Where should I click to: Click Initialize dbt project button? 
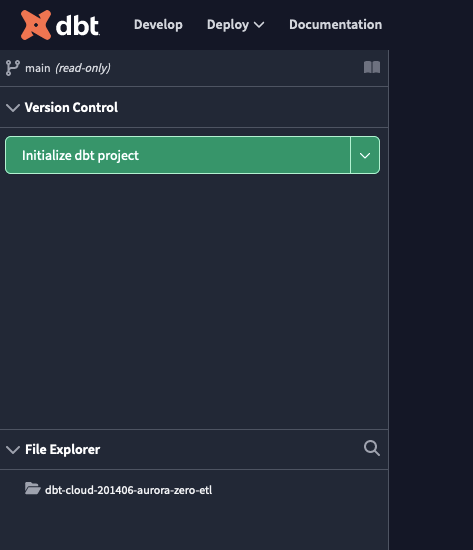coord(178,155)
